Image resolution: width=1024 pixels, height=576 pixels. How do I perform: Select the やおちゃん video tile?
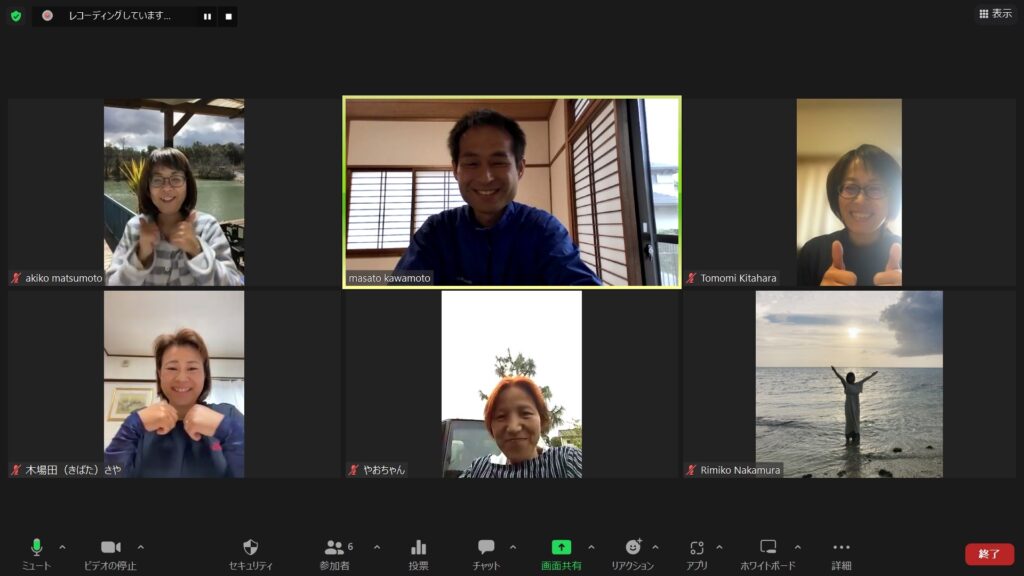[x=512, y=384]
